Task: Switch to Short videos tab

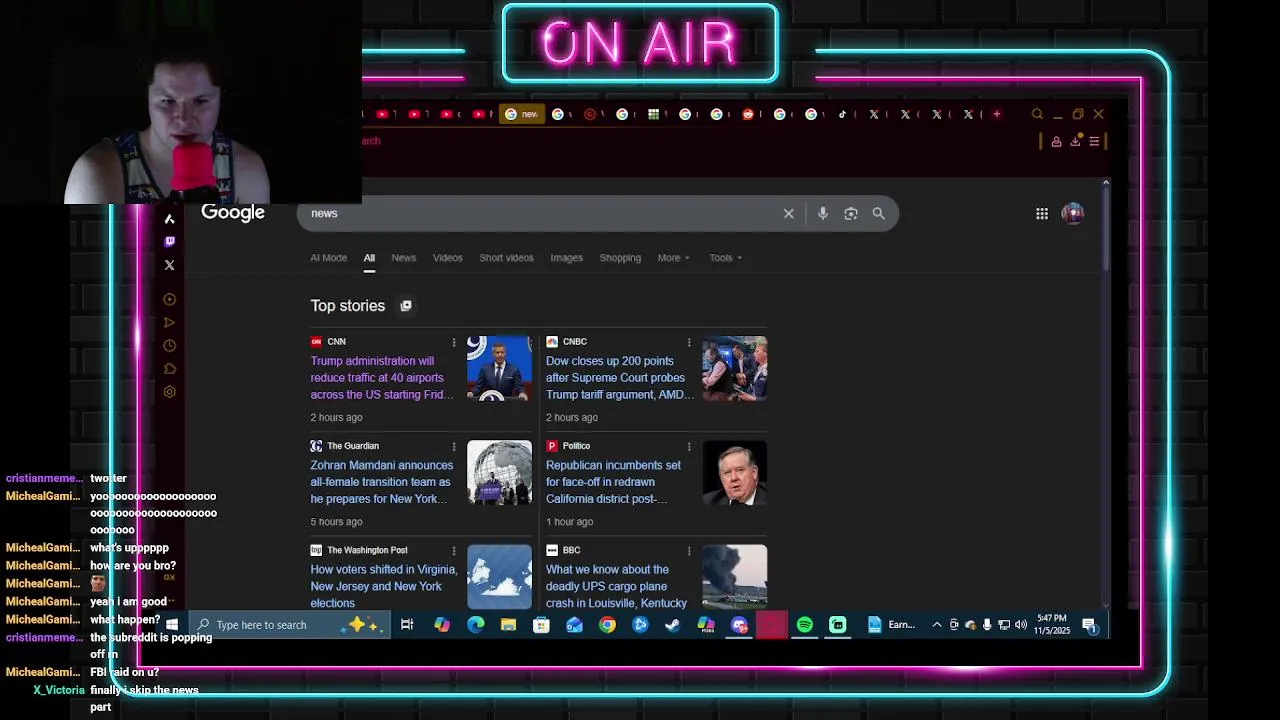Action: 506,258
